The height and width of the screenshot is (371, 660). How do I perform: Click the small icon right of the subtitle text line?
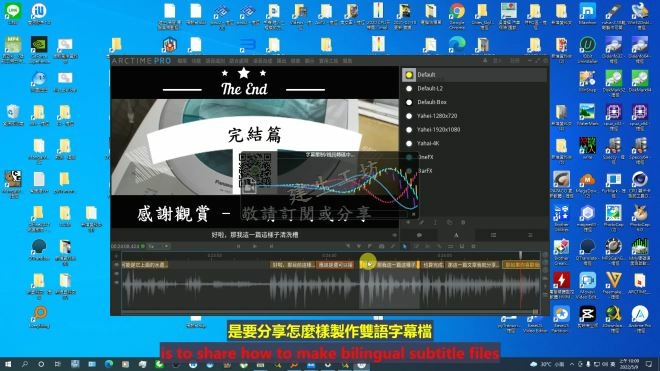tap(394, 235)
